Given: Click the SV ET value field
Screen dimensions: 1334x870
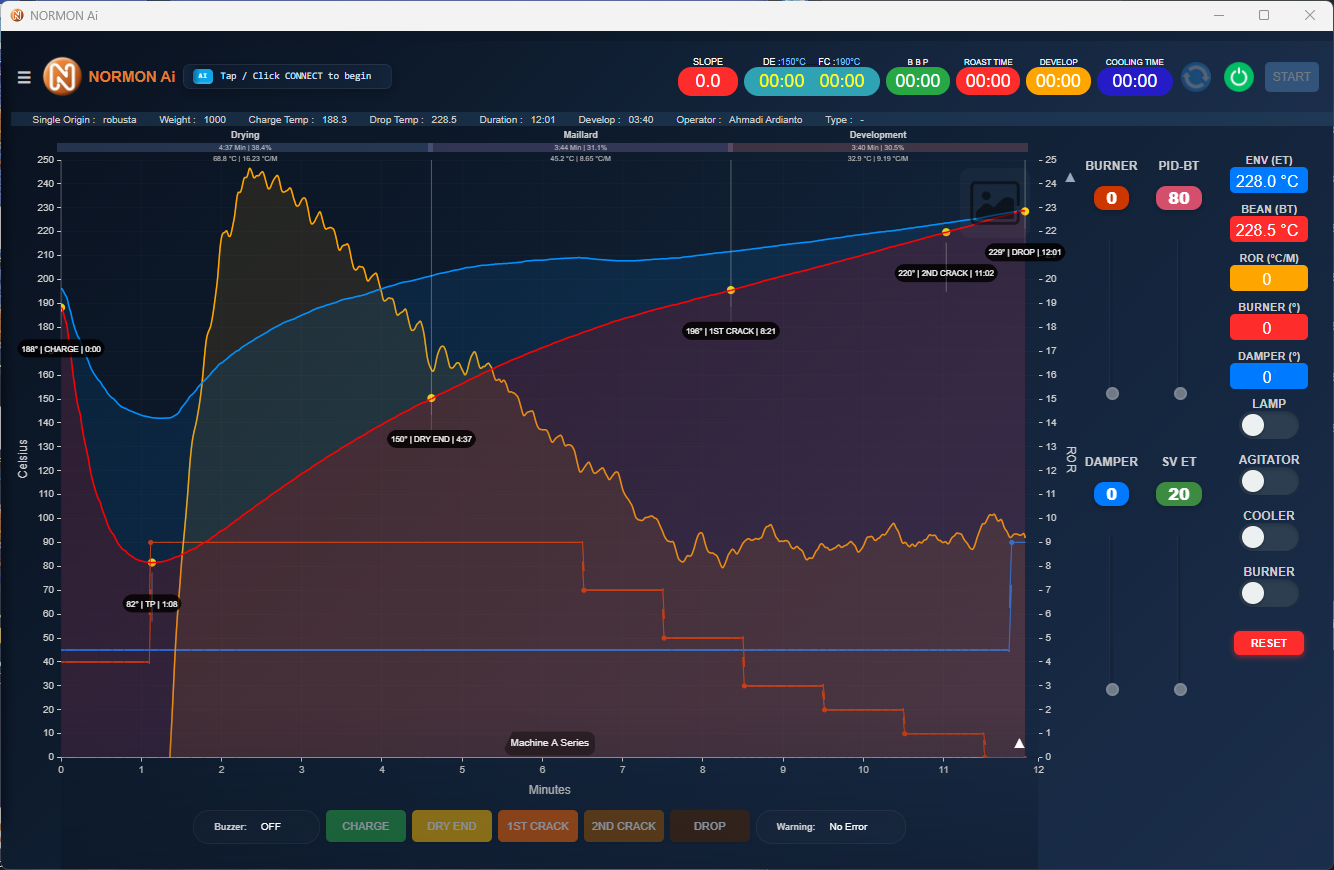Looking at the screenshot, I should point(1178,494).
